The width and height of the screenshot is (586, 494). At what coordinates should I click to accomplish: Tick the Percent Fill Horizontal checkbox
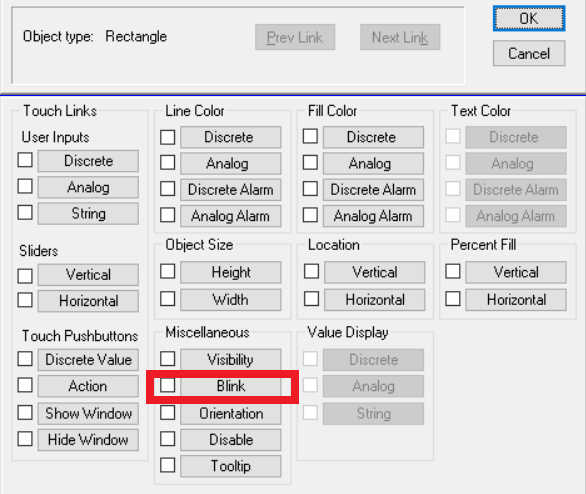453,299
